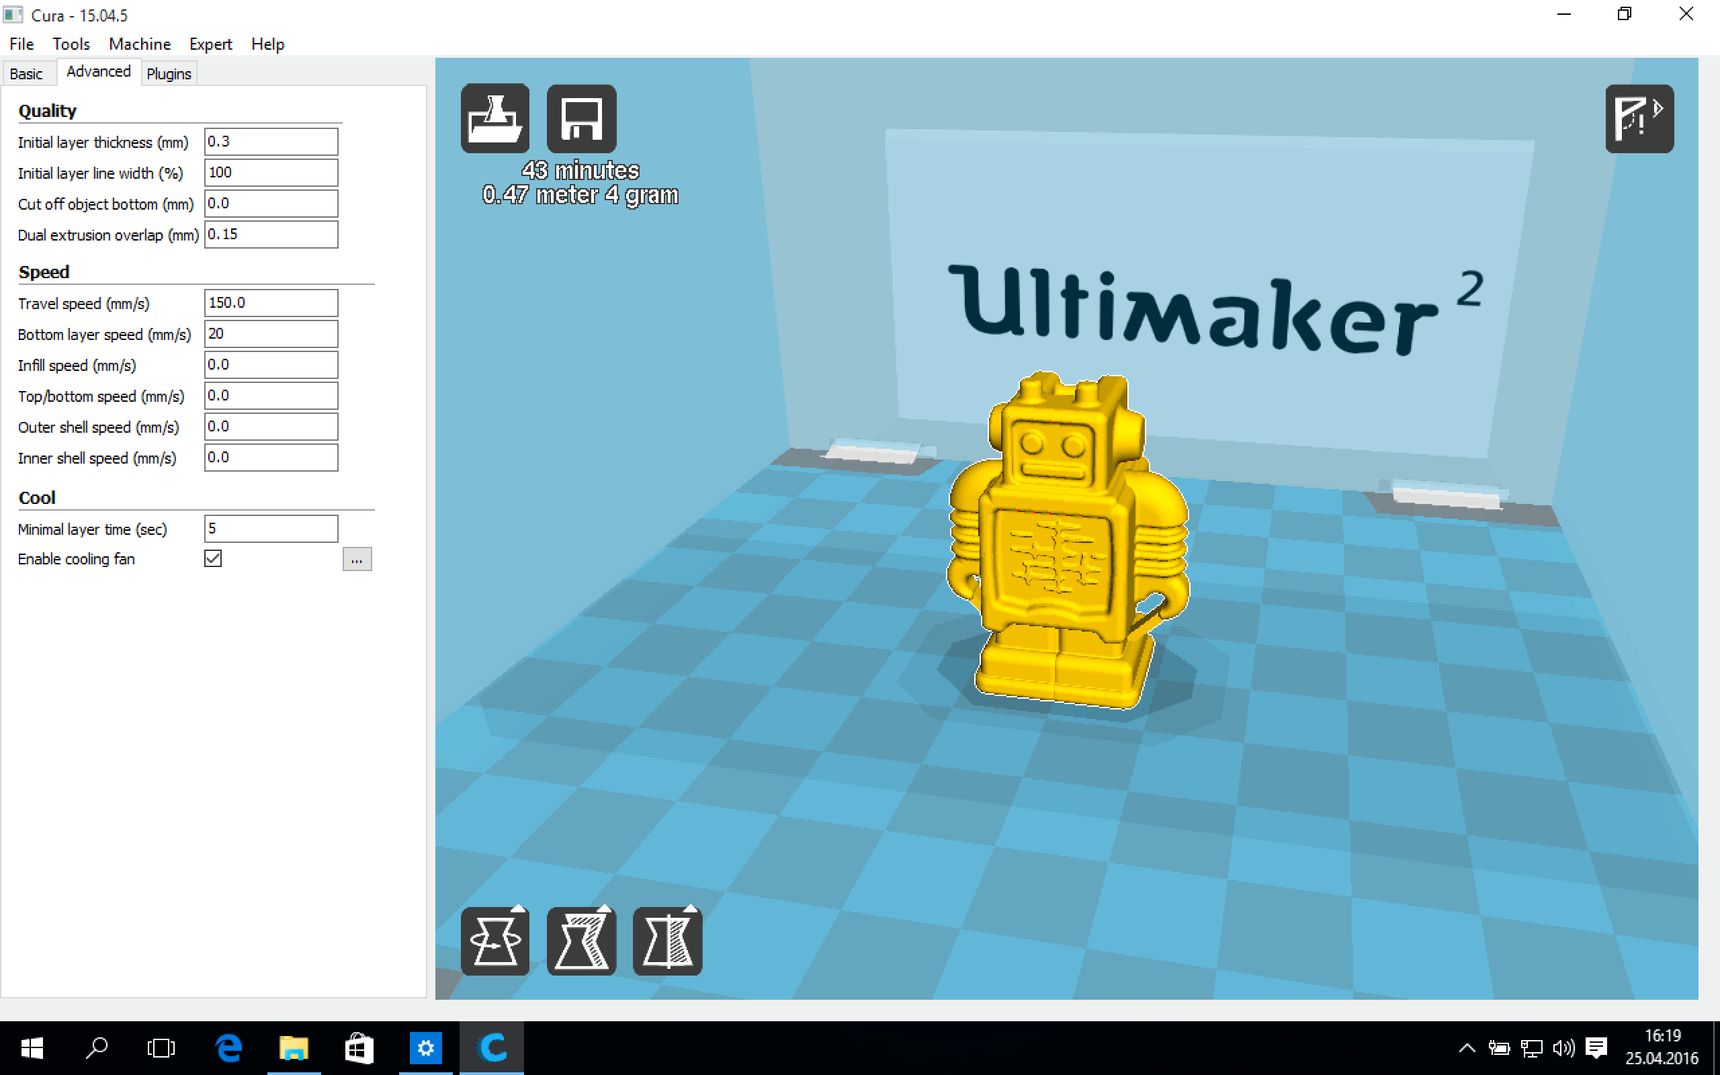This screenshot has height=1075, width=1720.
Task: Open Windows Store from taskbar
Action: point(359,1048)
